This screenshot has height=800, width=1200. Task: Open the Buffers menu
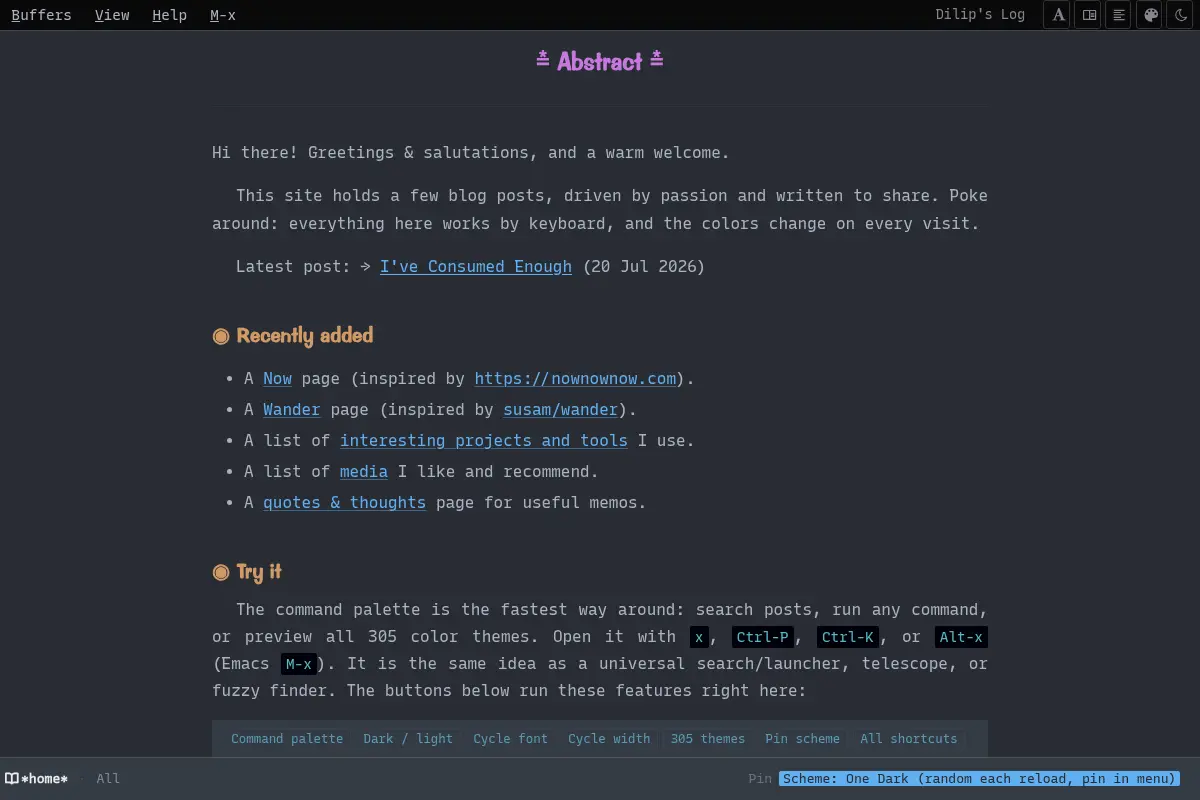[41, 15]
